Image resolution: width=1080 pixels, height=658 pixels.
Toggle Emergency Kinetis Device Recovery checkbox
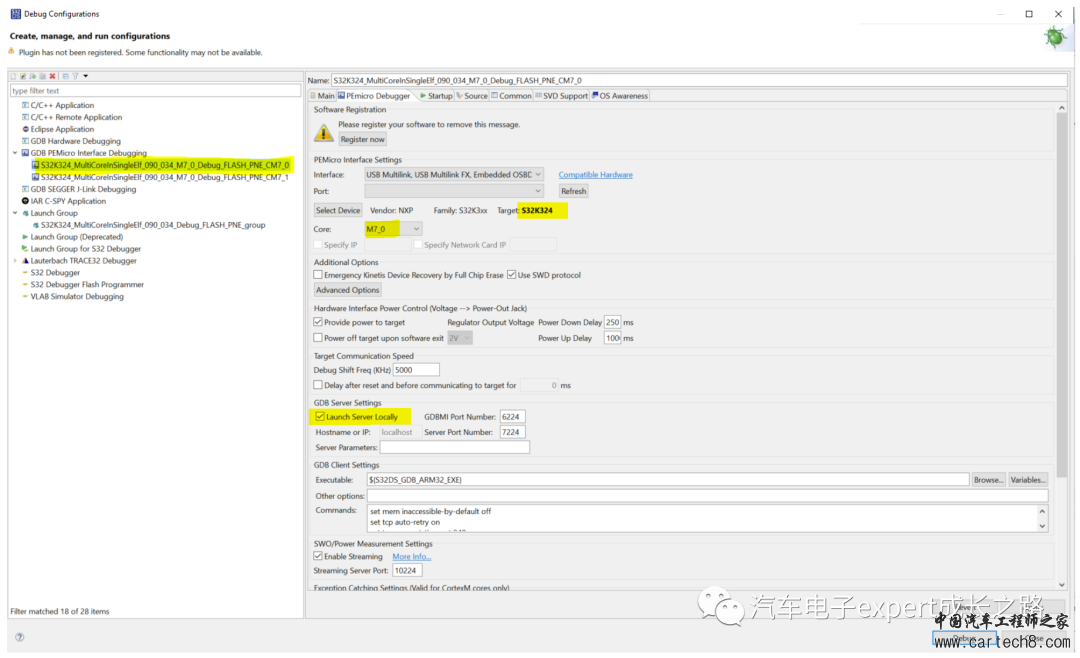[318, 275]
